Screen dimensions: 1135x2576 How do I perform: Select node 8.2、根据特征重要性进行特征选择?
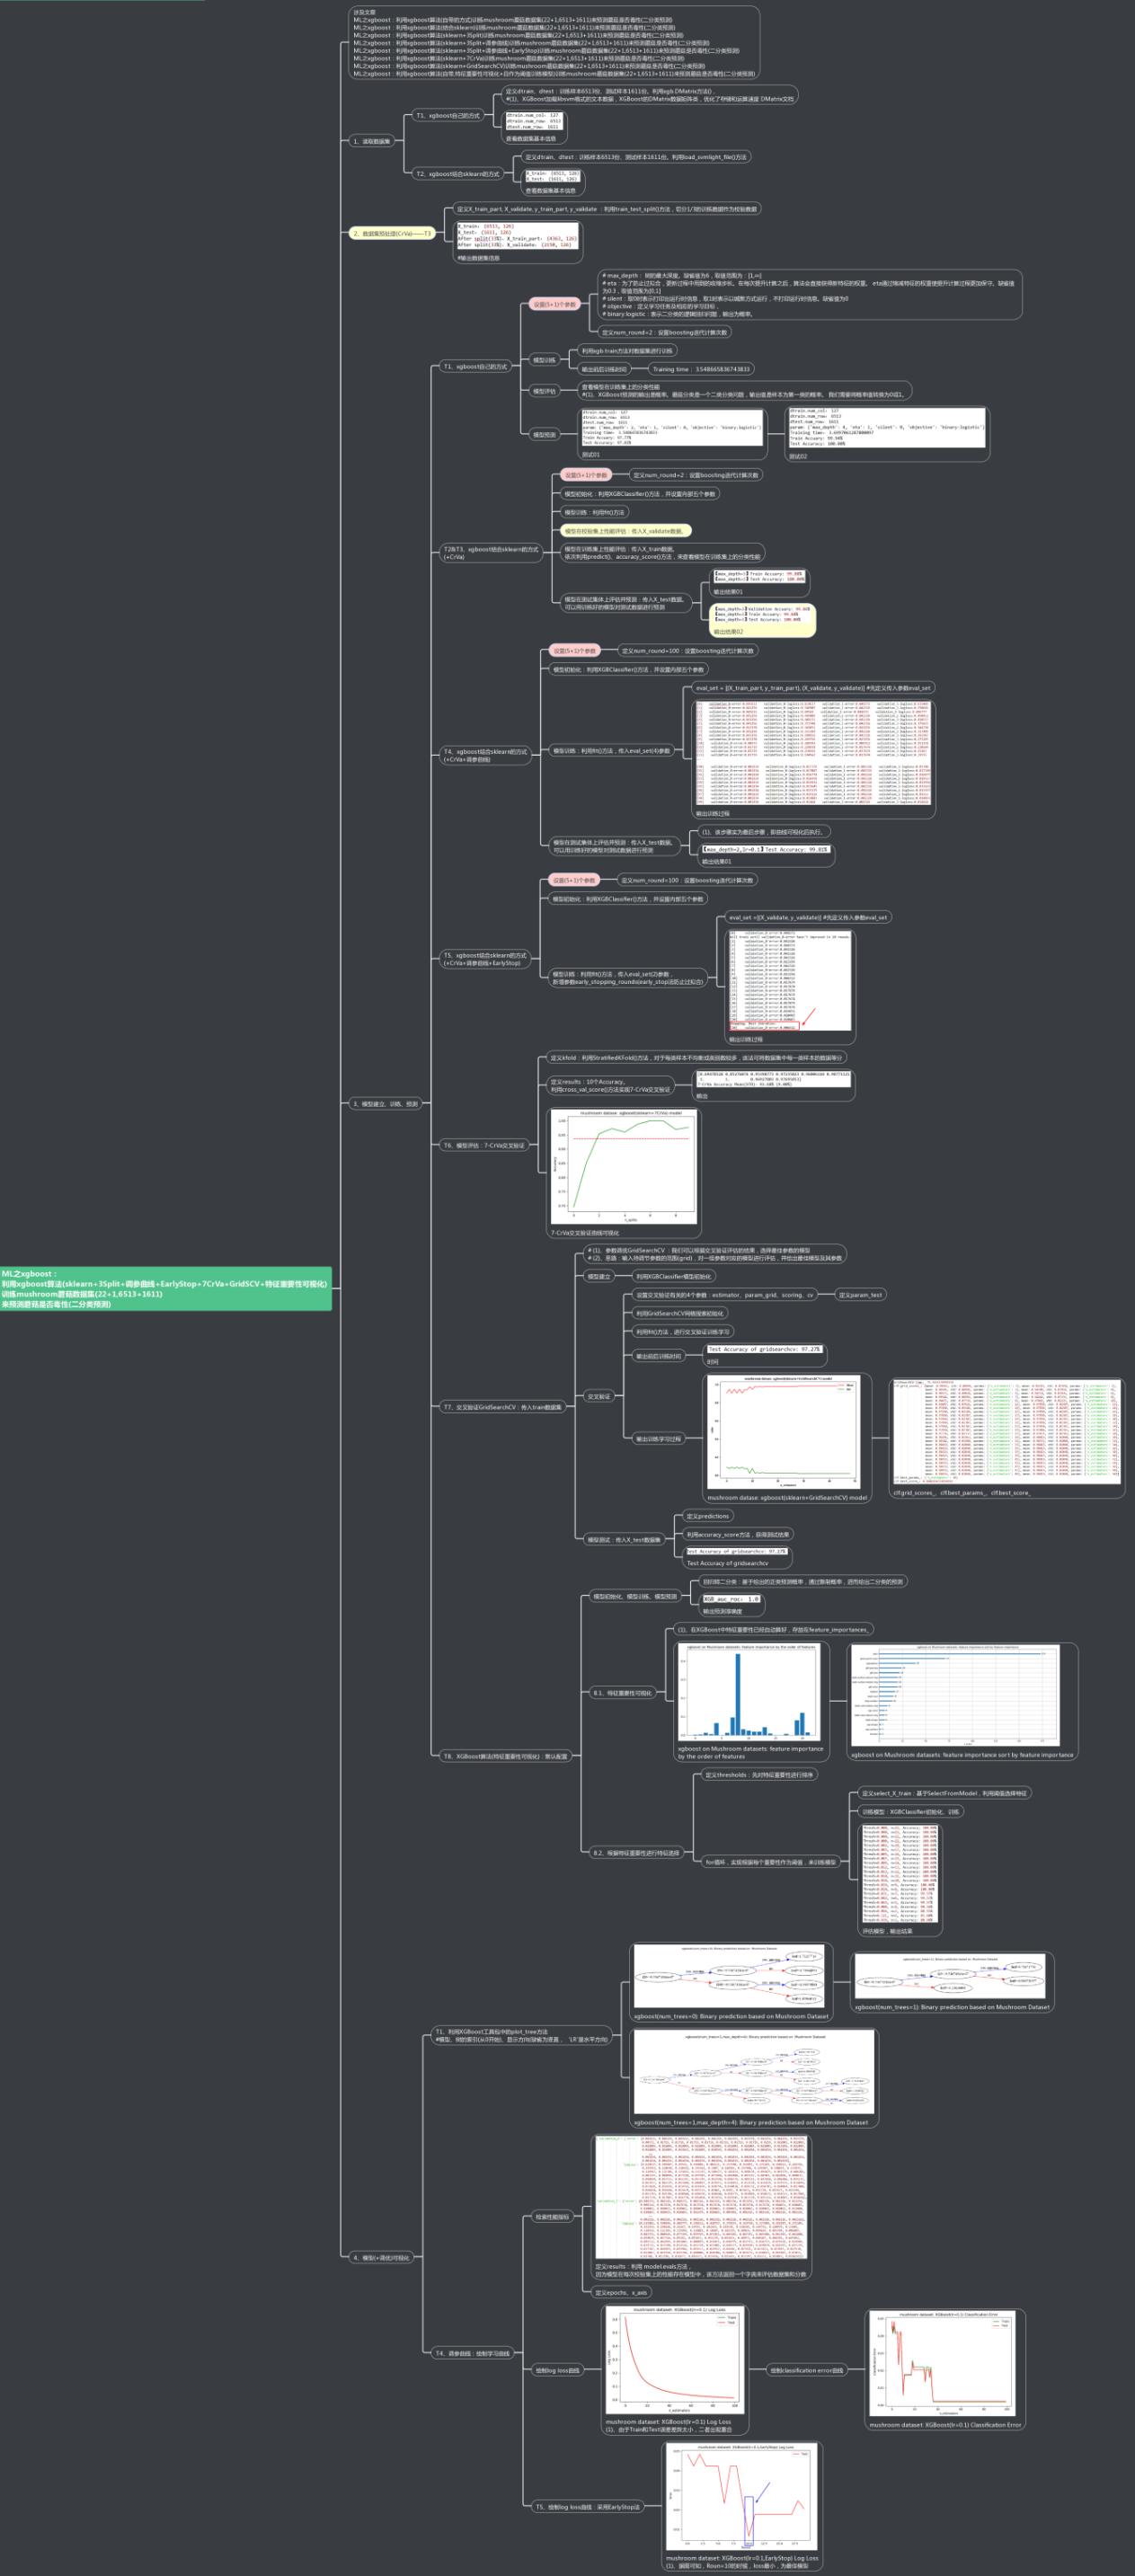pyautogui.click(x=636, y=1852)
